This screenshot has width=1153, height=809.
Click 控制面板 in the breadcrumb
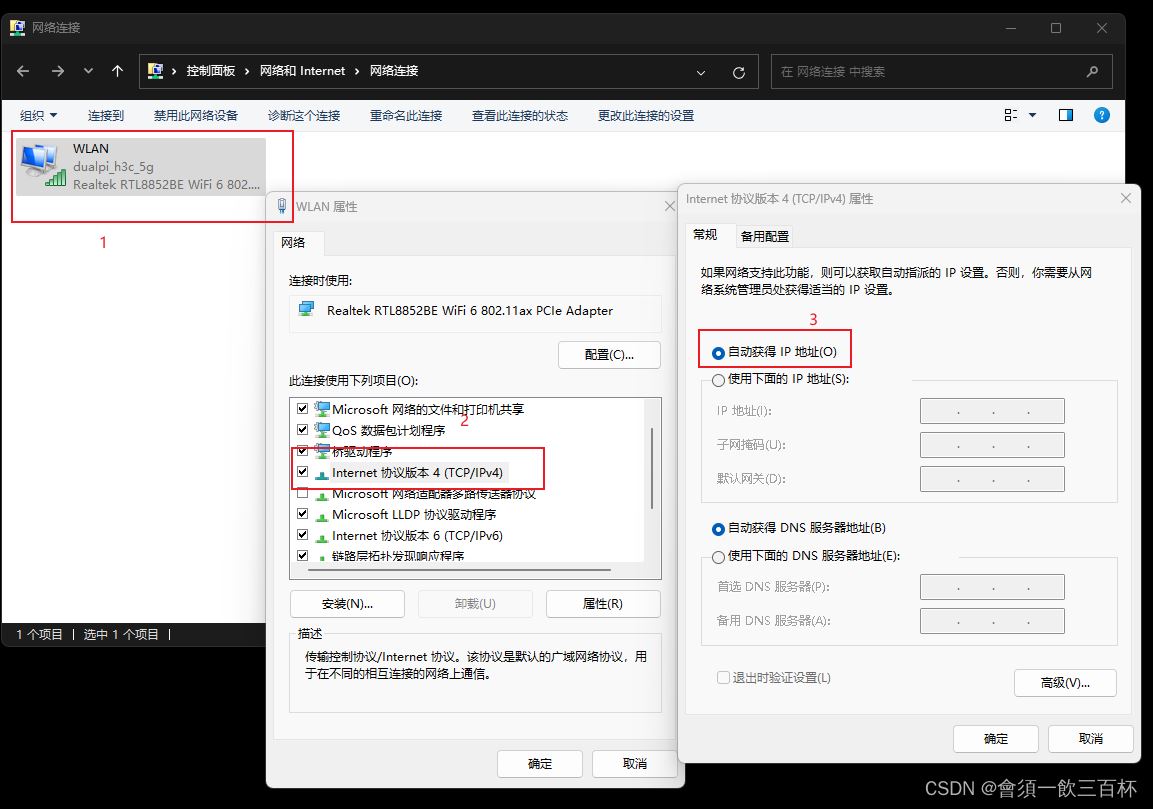click(210, 71)
